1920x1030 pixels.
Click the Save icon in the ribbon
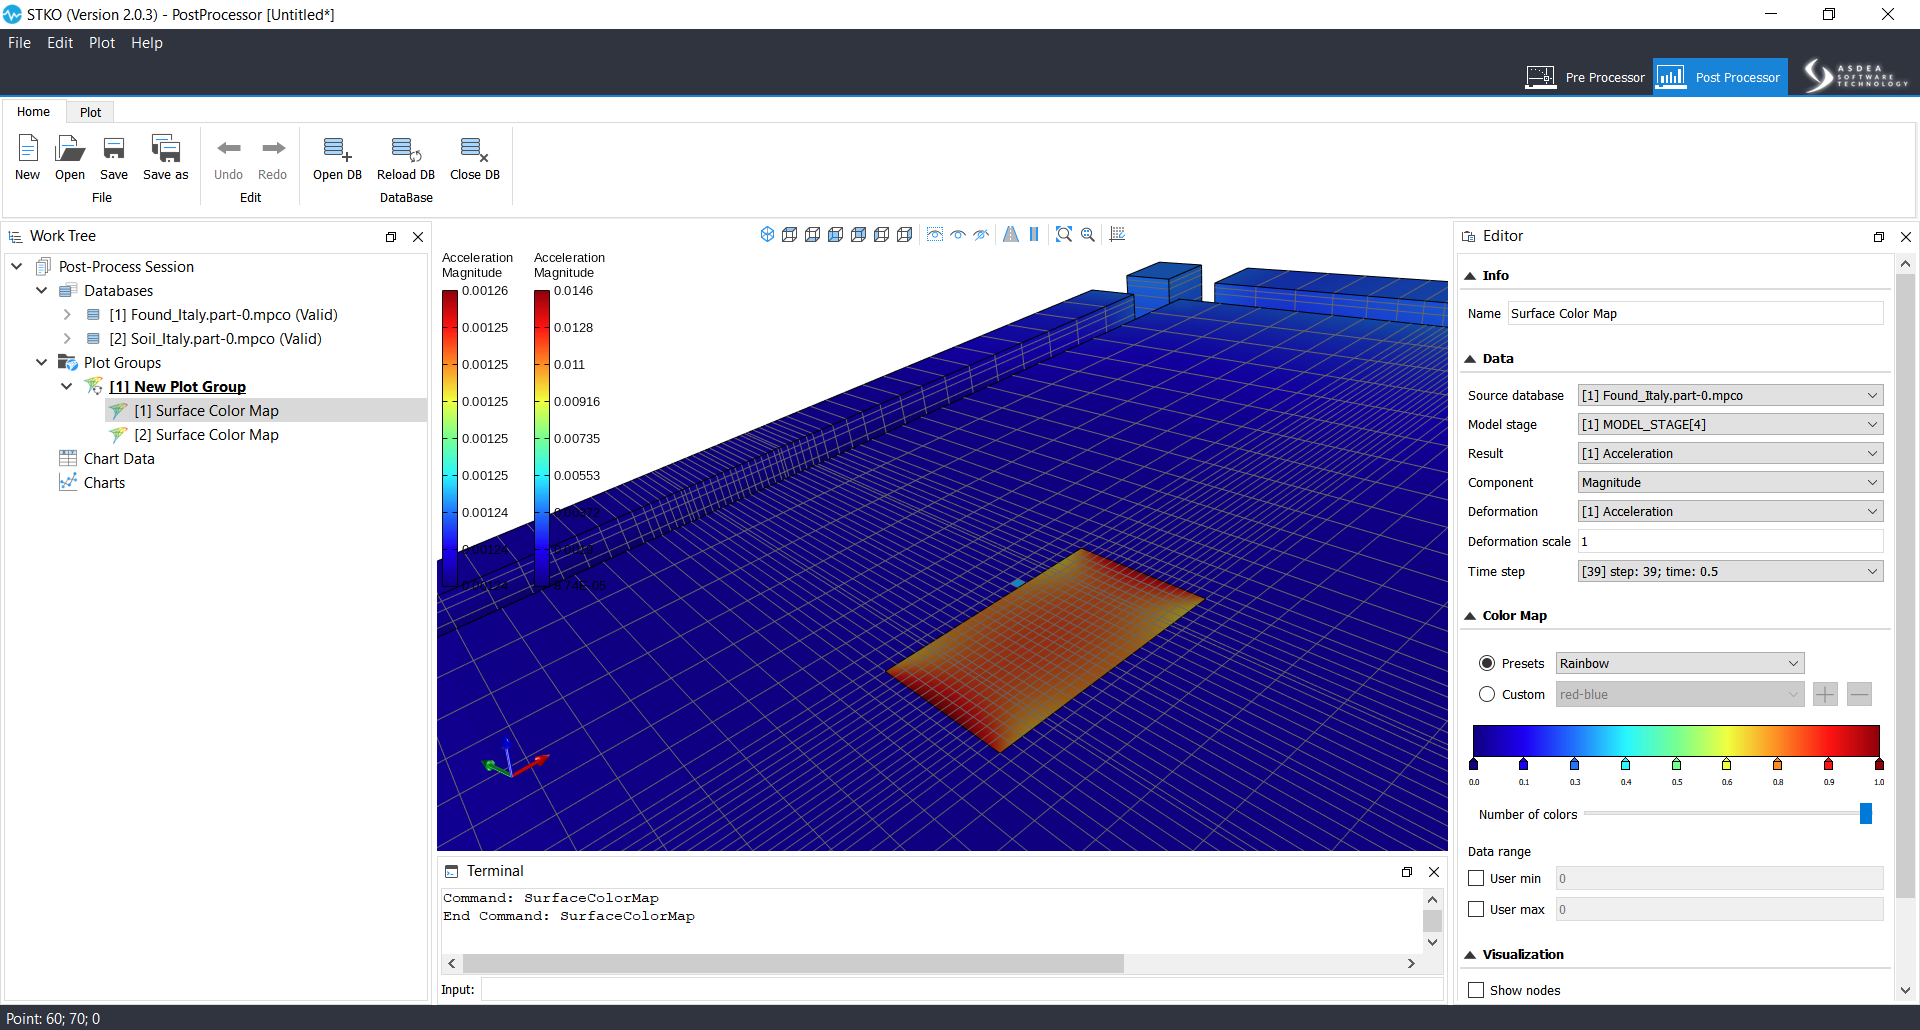coord(114,149)
